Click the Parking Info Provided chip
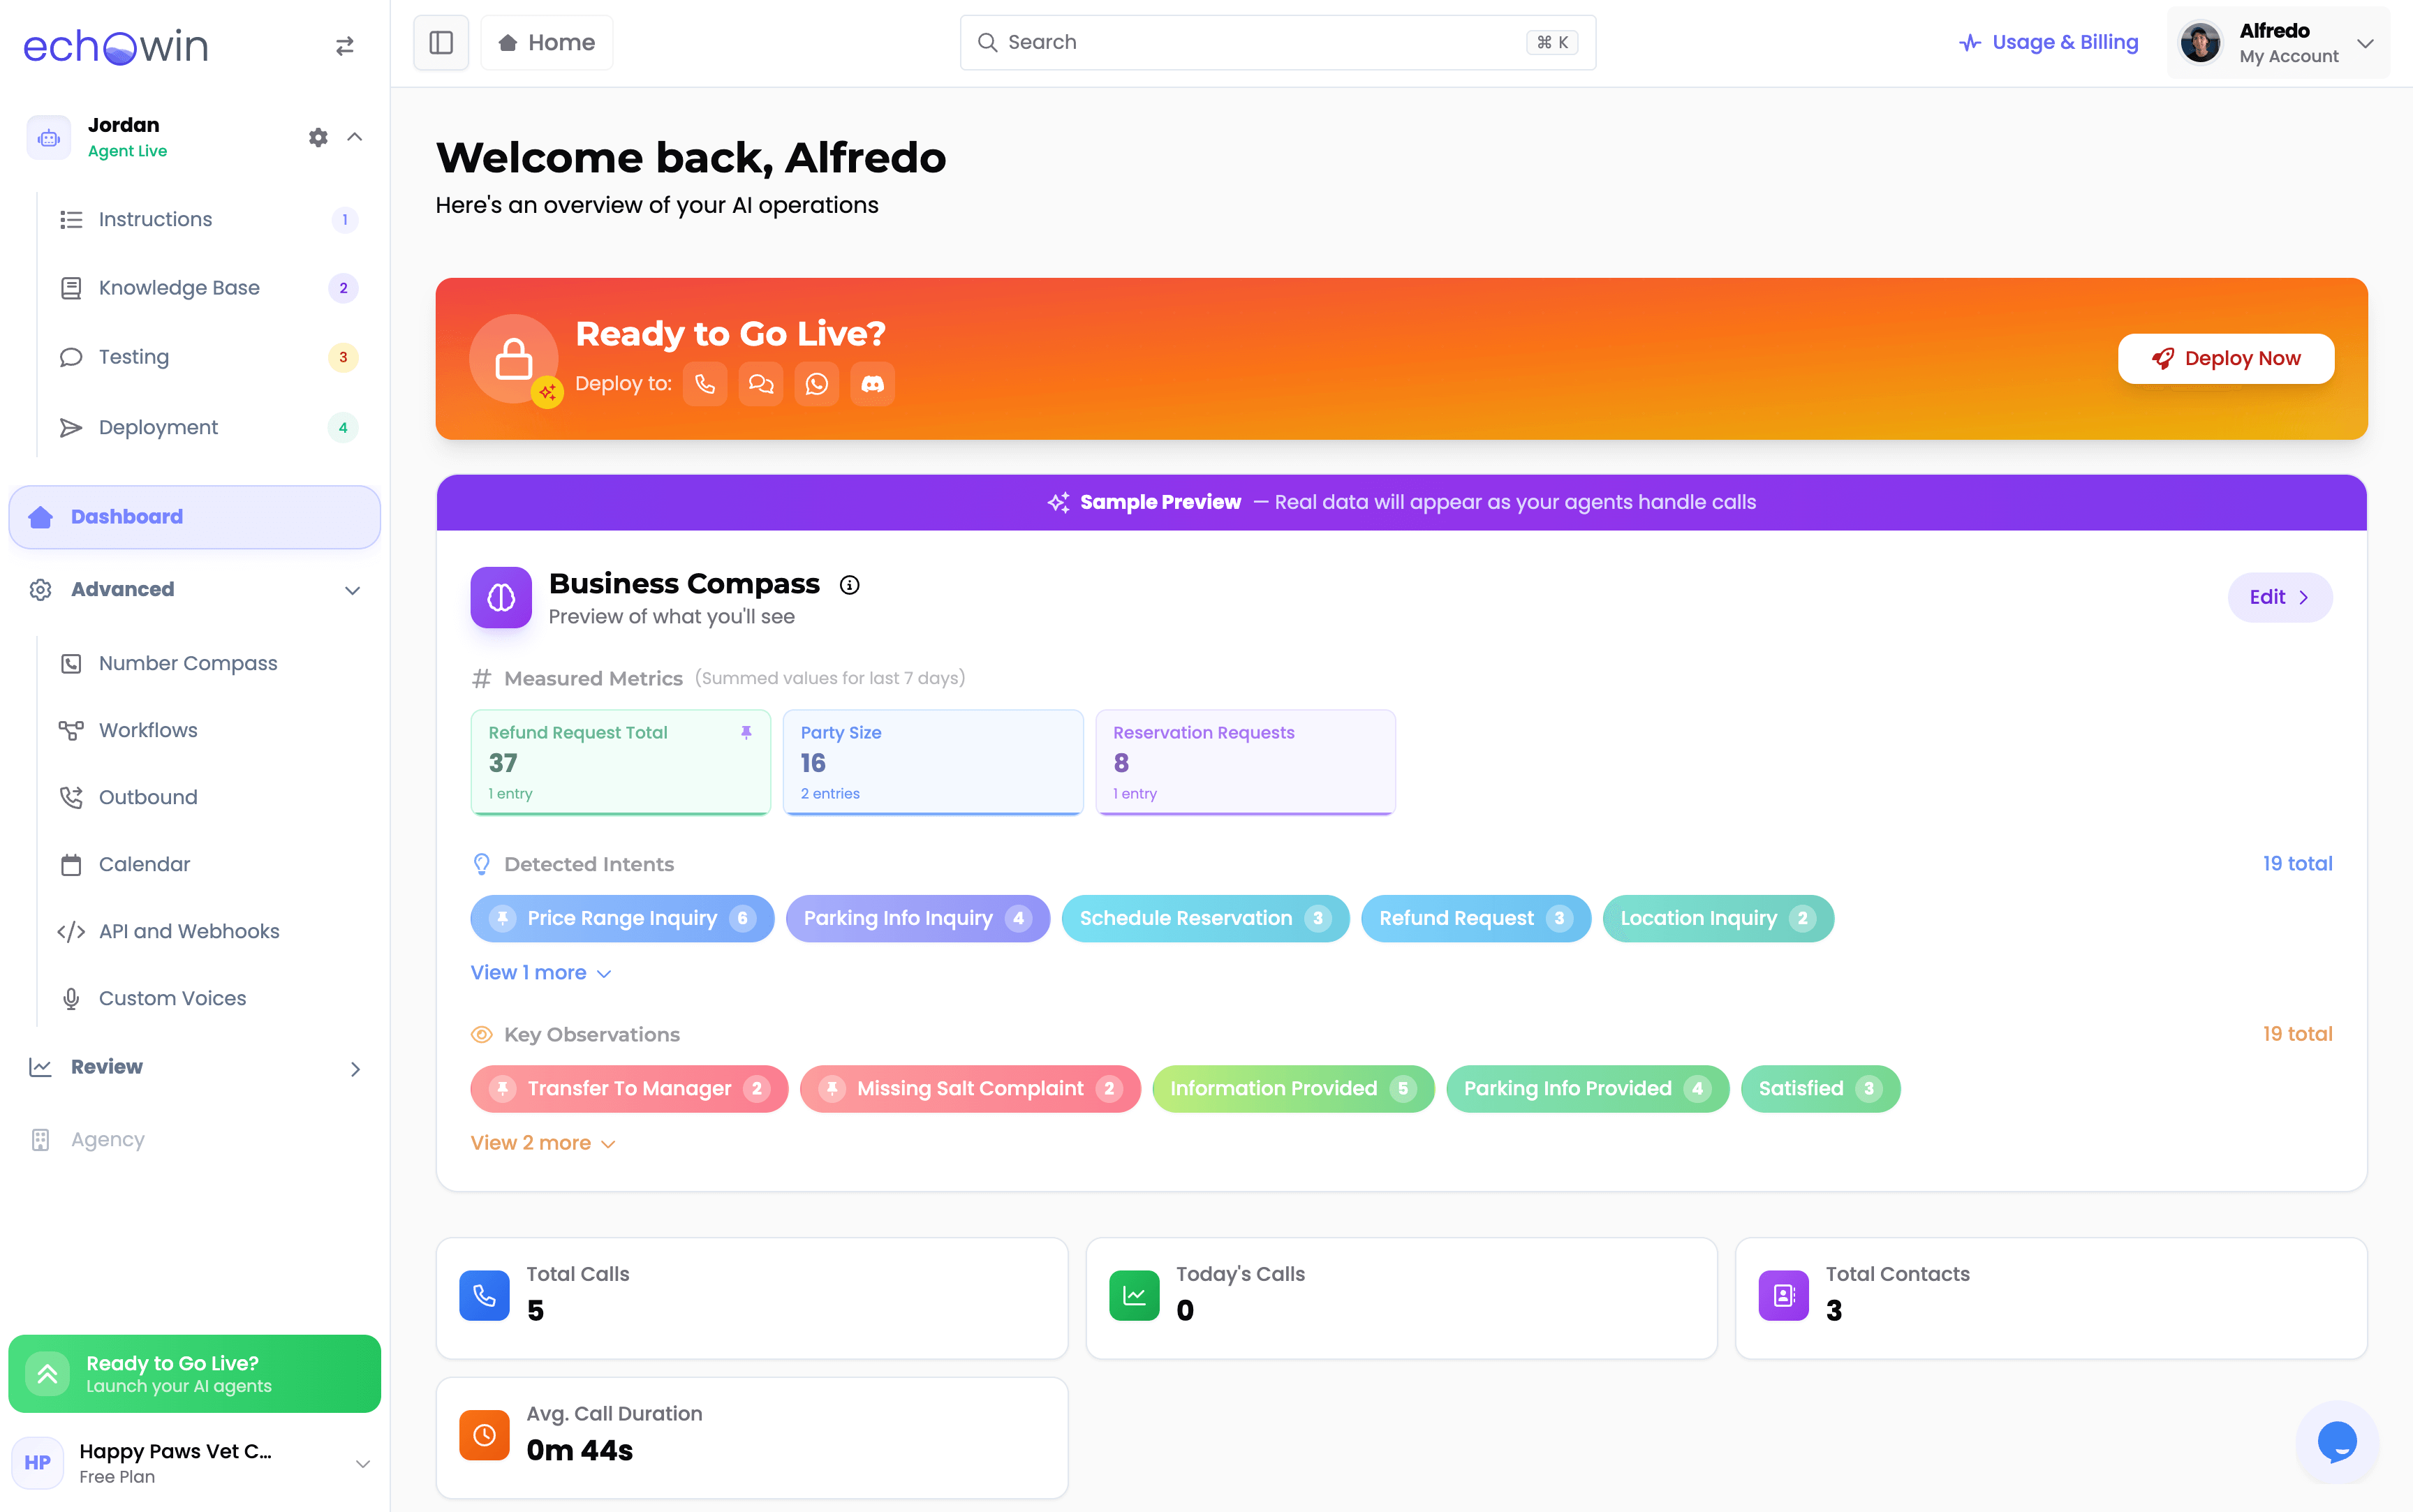 (x=1587, y=1088)
